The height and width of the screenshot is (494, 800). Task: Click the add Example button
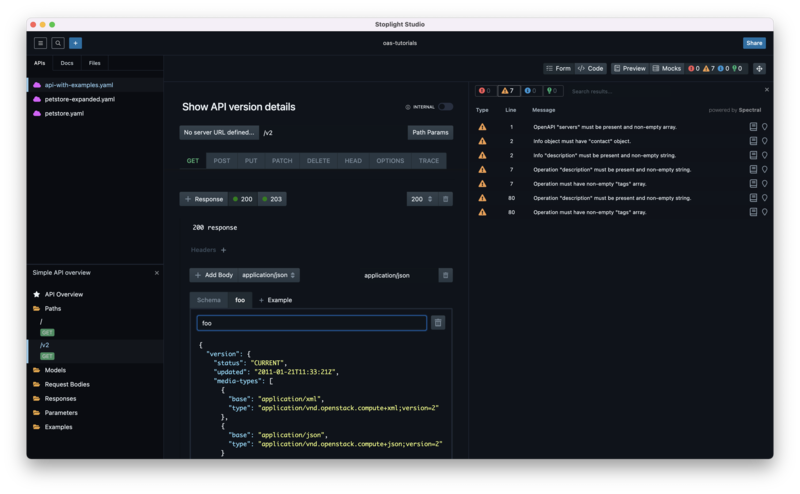[x=276, y=300]
